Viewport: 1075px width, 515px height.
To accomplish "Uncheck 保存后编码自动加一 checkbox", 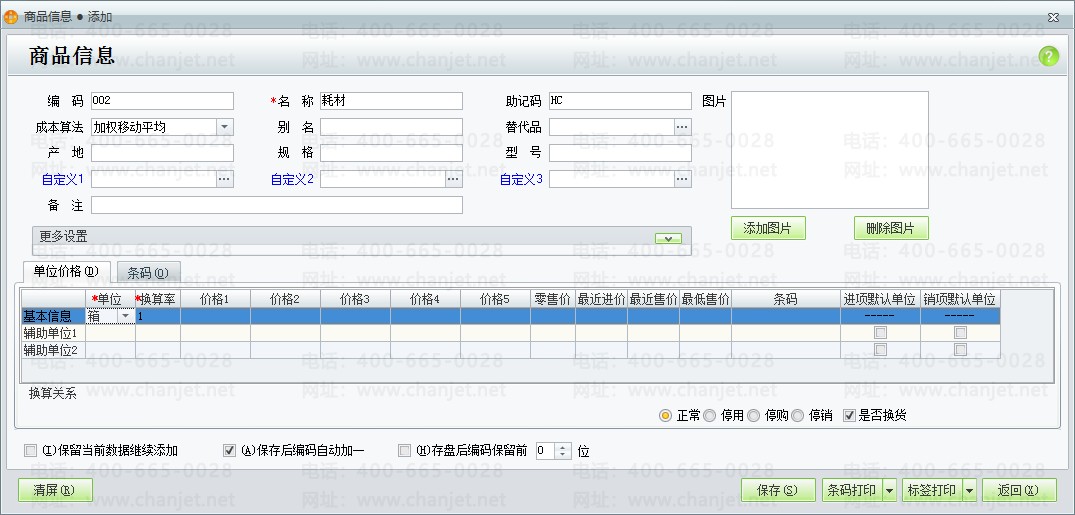I will tap(230, 451).
